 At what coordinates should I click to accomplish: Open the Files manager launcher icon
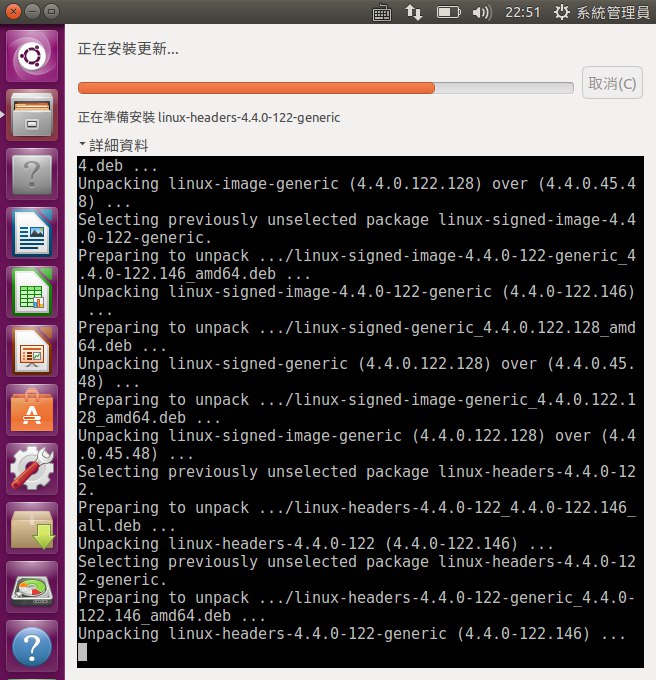(x=32, y=115)
